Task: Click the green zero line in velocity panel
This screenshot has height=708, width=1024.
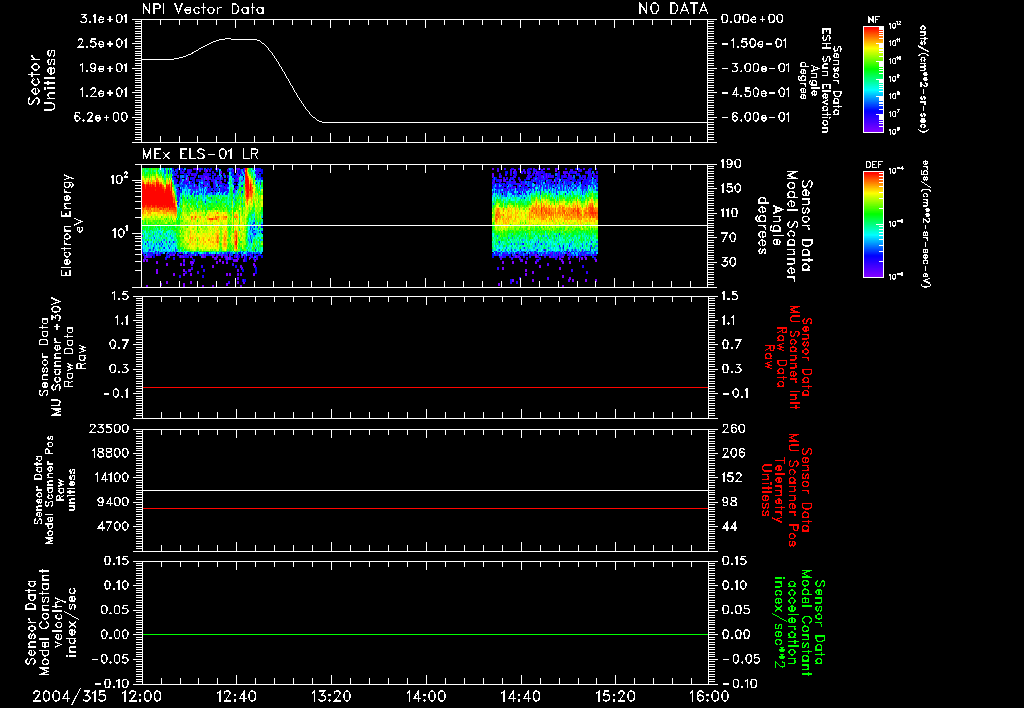Action: pyautogui.click(x=425, y=634)
